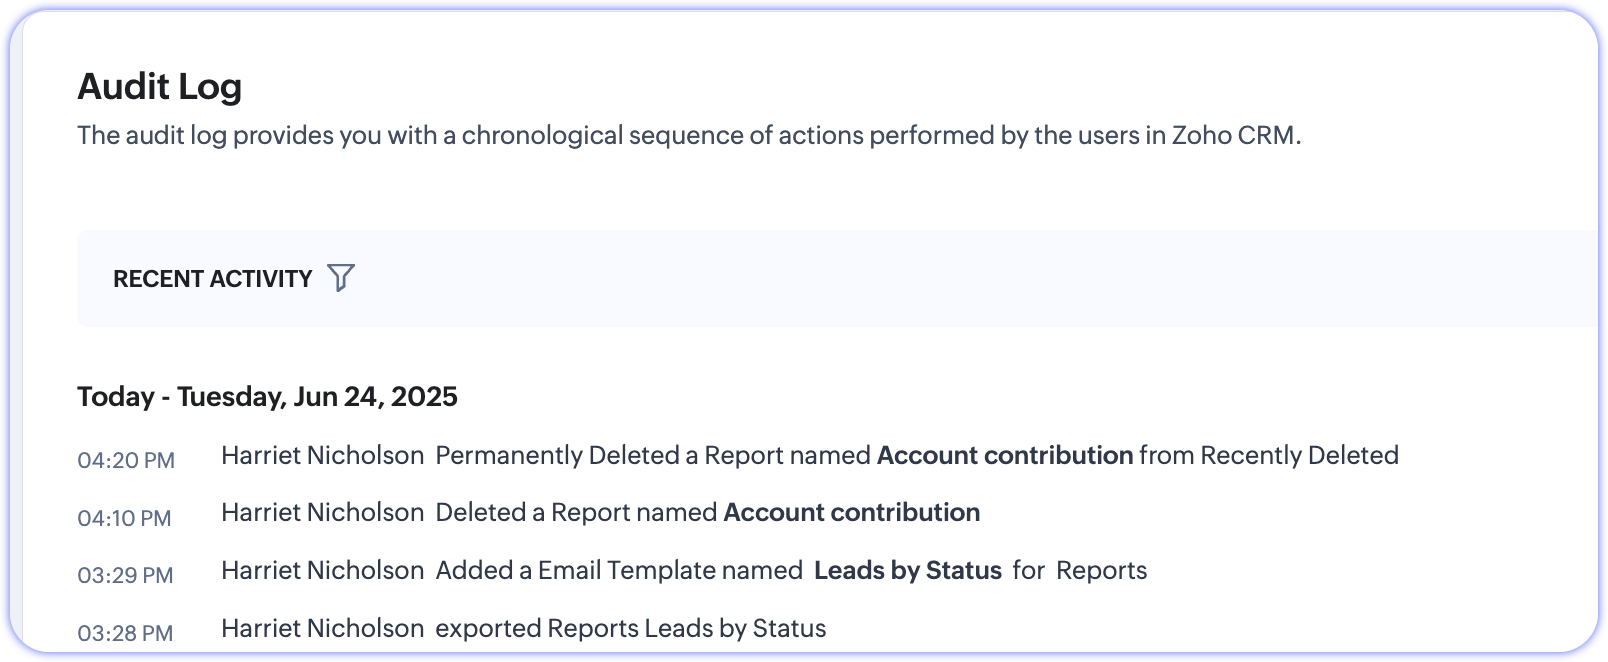Click Harriet Nicholson in the 03:29 PM entry
Screen dimensions: 1608x662
click(x=322, y=571)
